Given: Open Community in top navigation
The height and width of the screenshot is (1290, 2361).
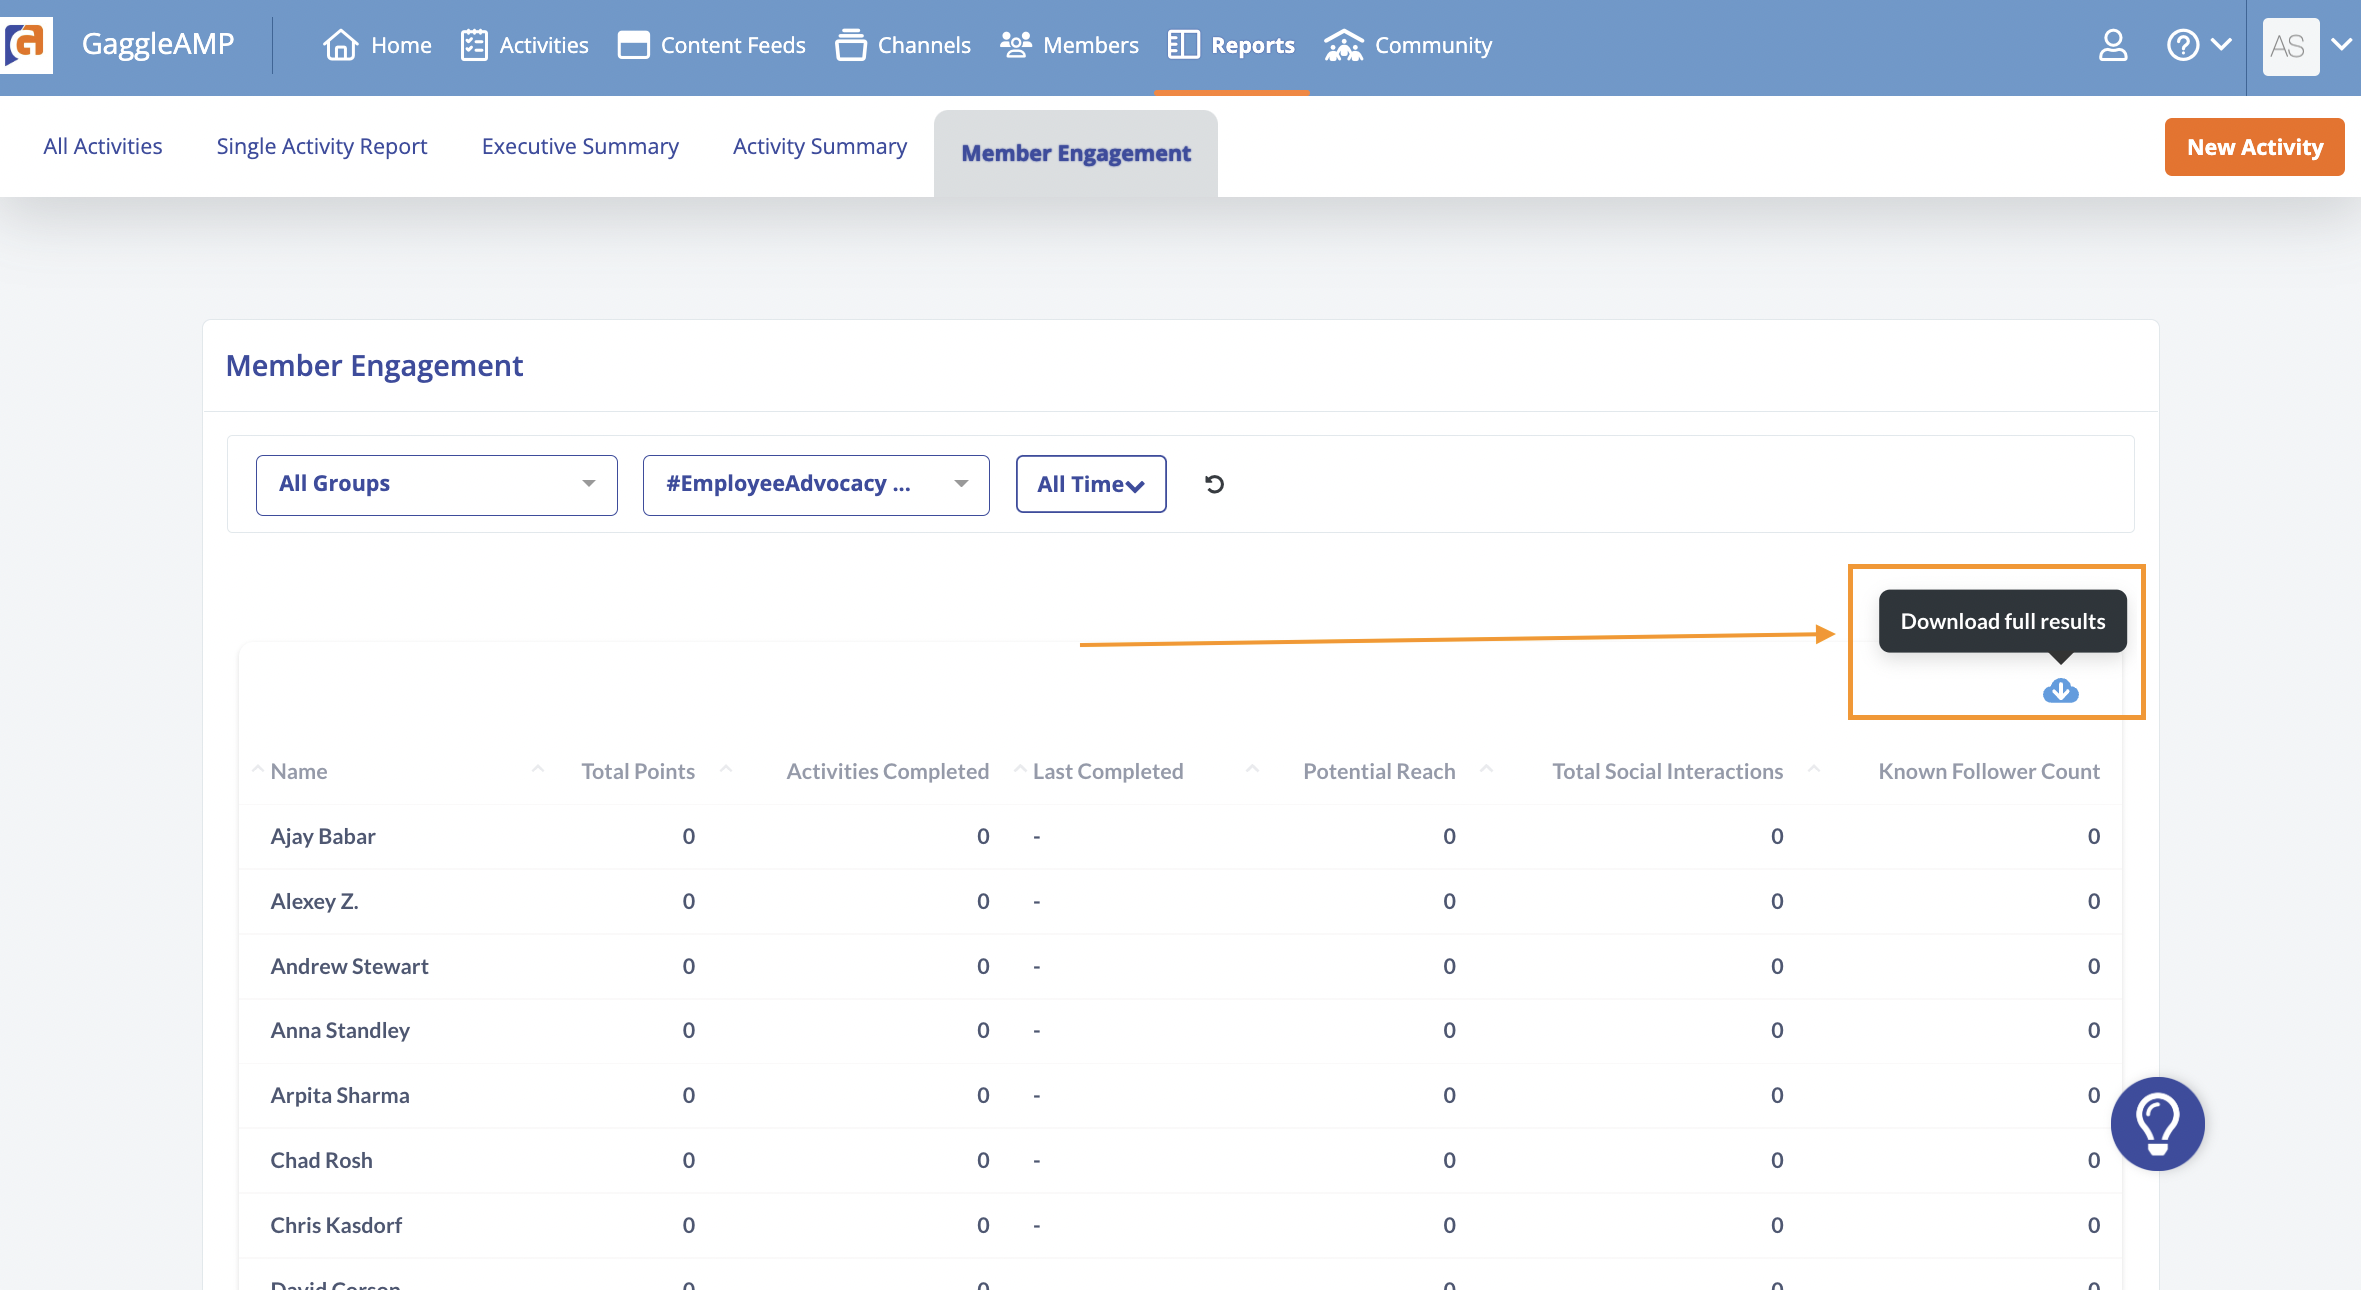Looking at the screenshot, I should click(x=1433, y=45).
